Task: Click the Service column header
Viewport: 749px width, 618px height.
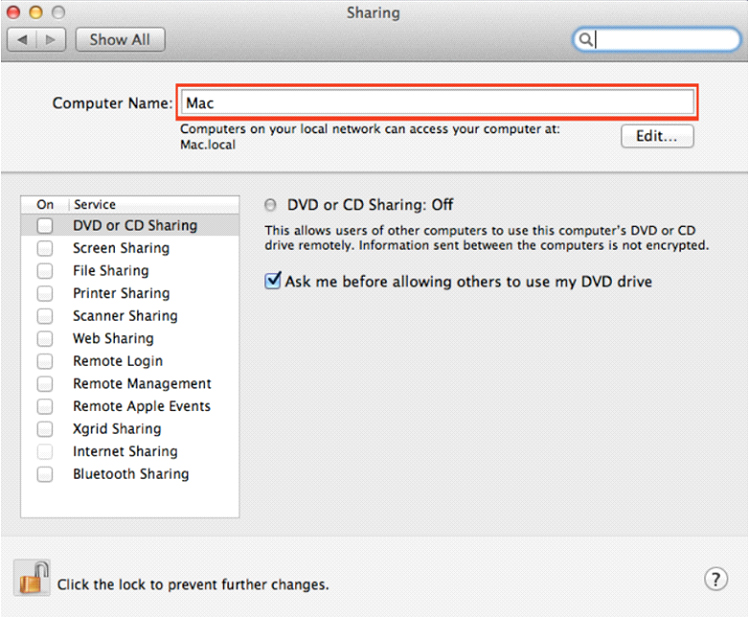Action: [154, 204]
